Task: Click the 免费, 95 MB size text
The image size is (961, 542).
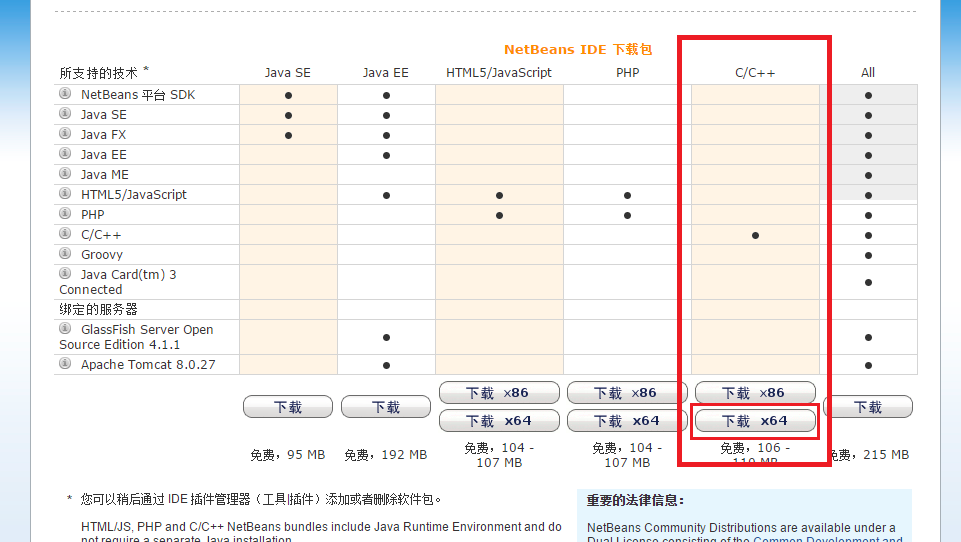Action: tap(287, 455)
